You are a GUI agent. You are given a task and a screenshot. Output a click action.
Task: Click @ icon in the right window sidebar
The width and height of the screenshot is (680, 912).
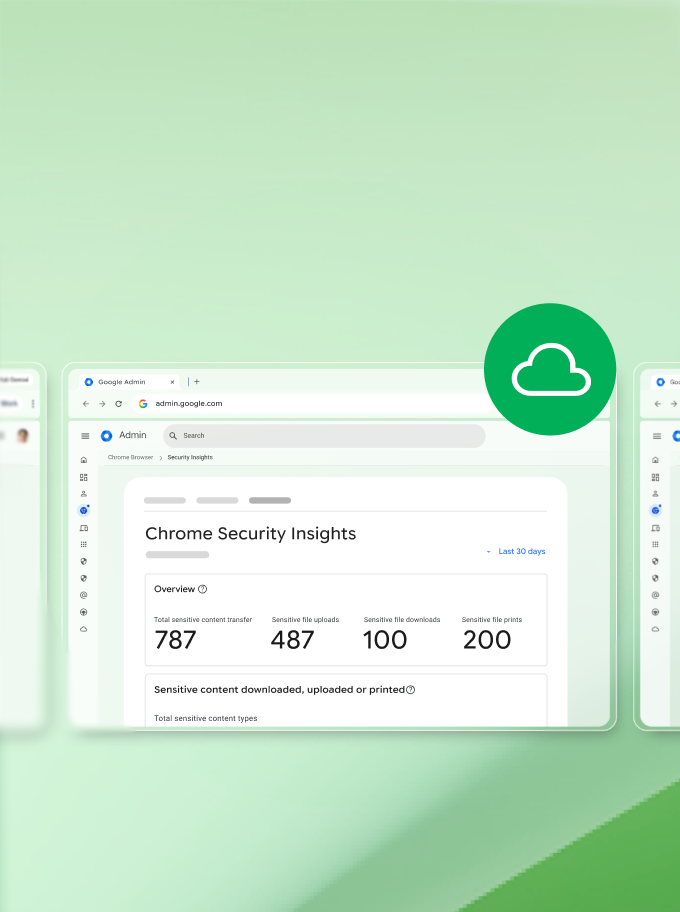(656, 595)
